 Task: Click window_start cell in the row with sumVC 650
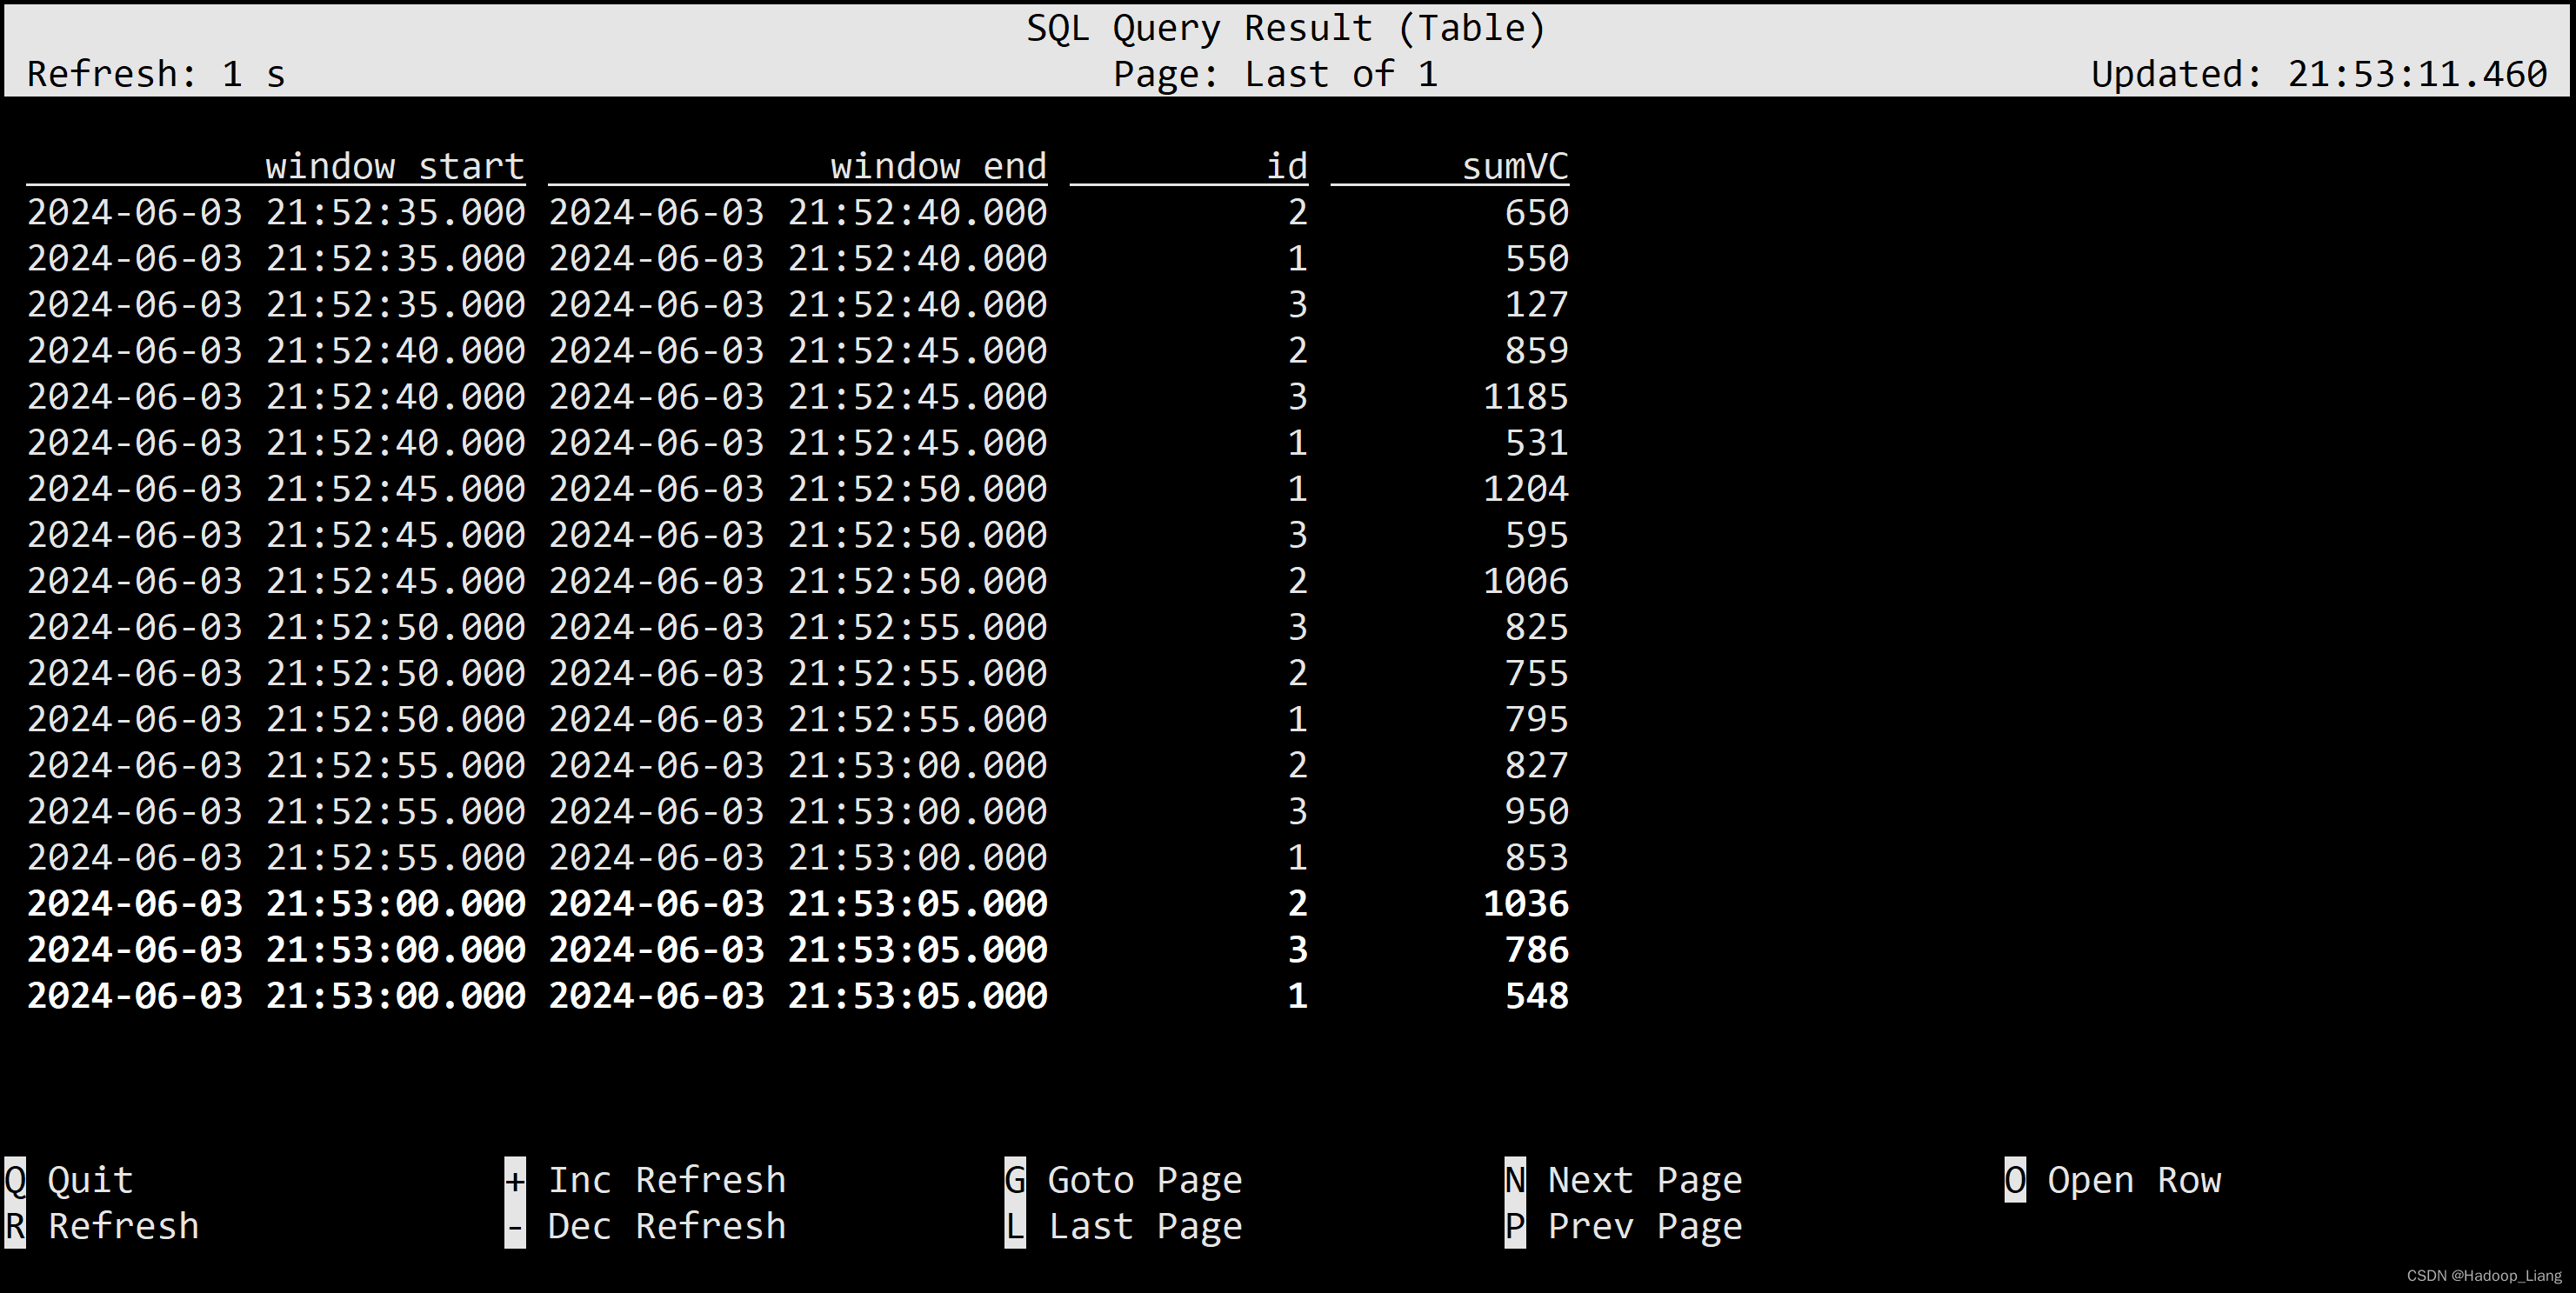[x=276, y=212]
